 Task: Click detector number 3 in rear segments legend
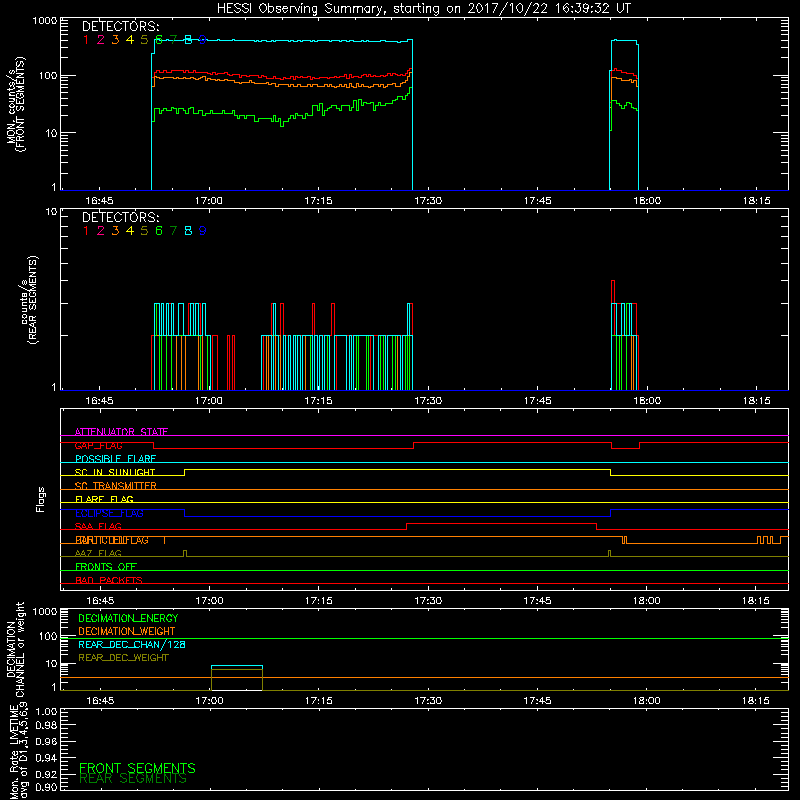pos(115,231)
